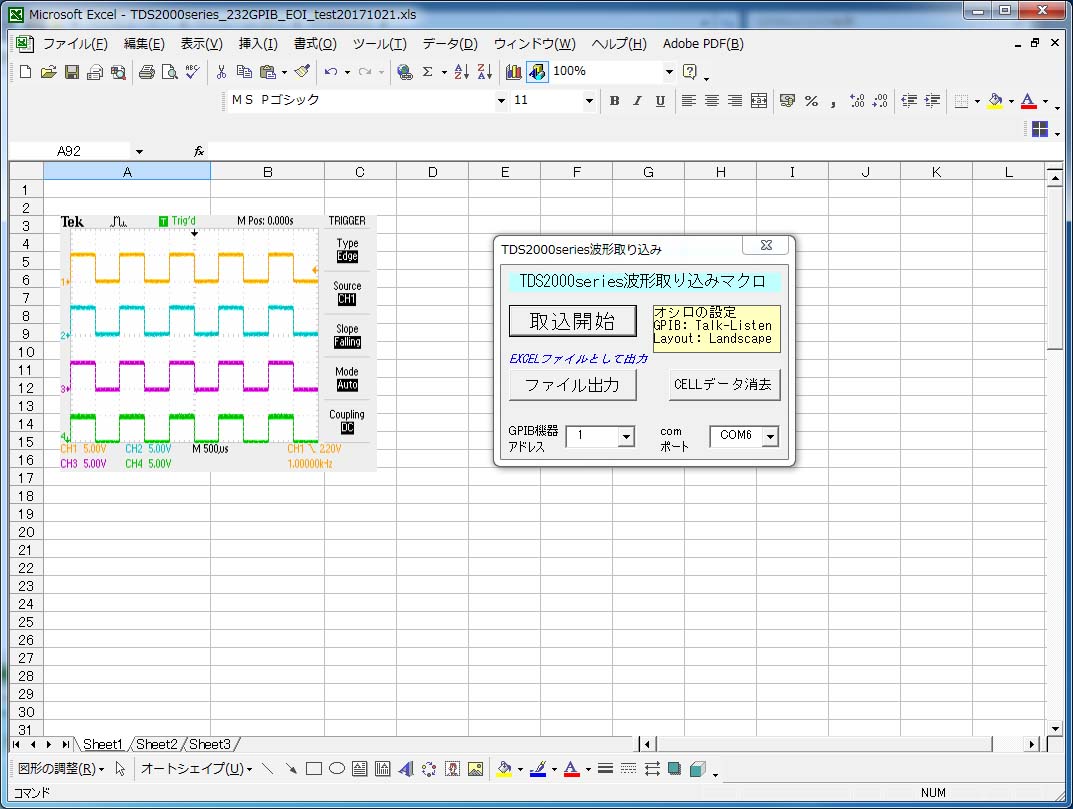Screen dimensions: 1073x809
Task: Apply percent style format
Action: pos(812,101)
